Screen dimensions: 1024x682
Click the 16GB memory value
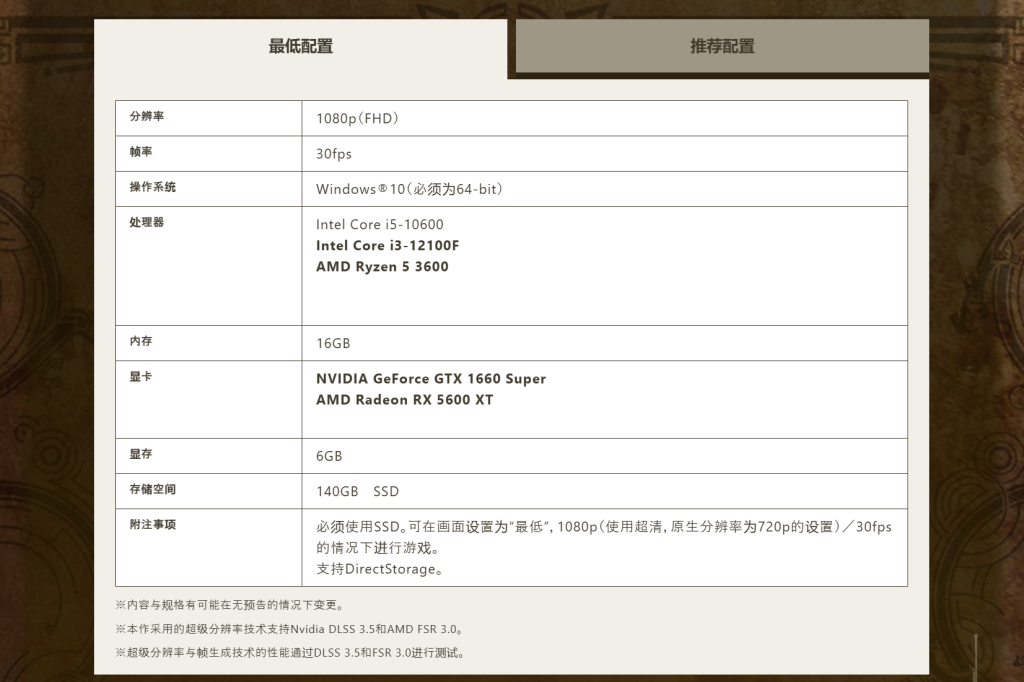click(x=333, y=343)
